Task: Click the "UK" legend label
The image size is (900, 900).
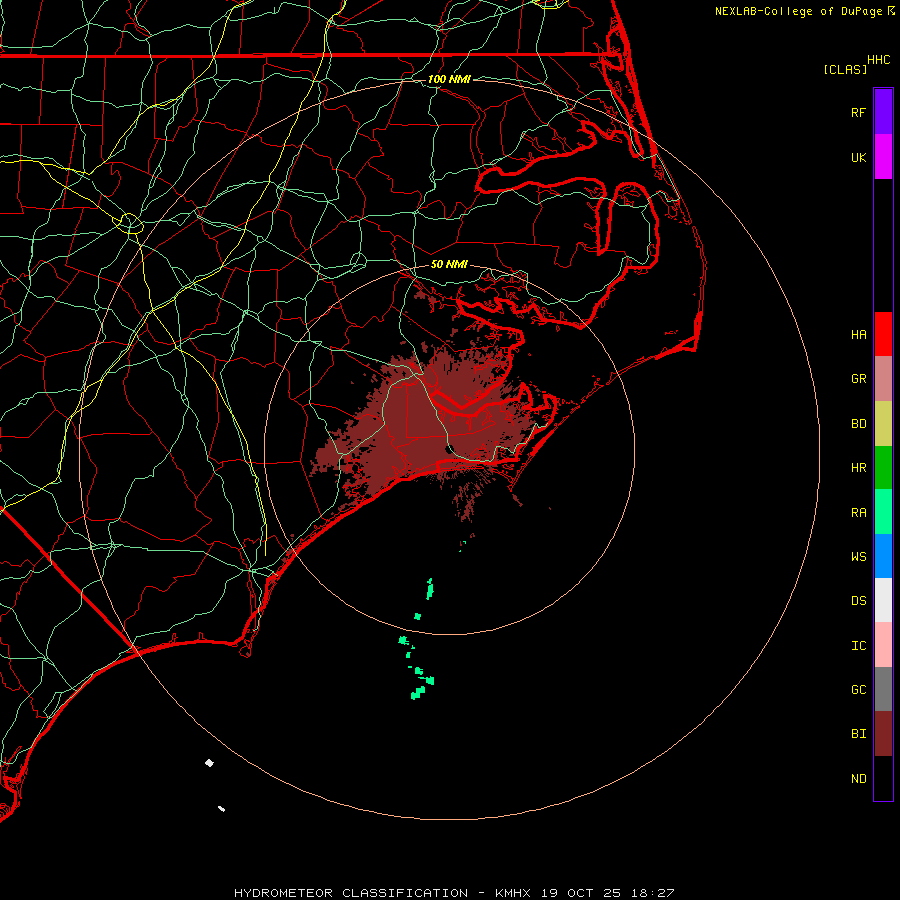Action: point(859,157)
